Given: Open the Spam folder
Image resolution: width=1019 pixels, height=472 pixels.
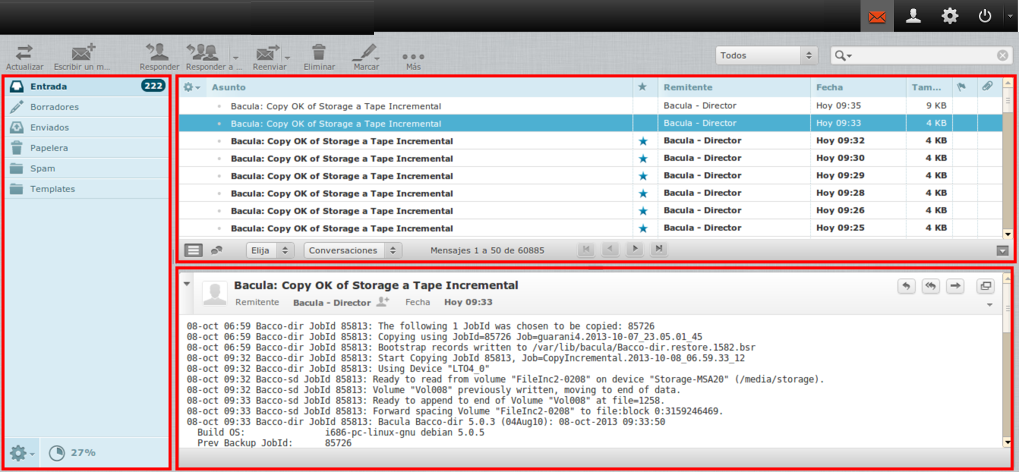Looking at the screenshot, I should (x=86, y=168).
